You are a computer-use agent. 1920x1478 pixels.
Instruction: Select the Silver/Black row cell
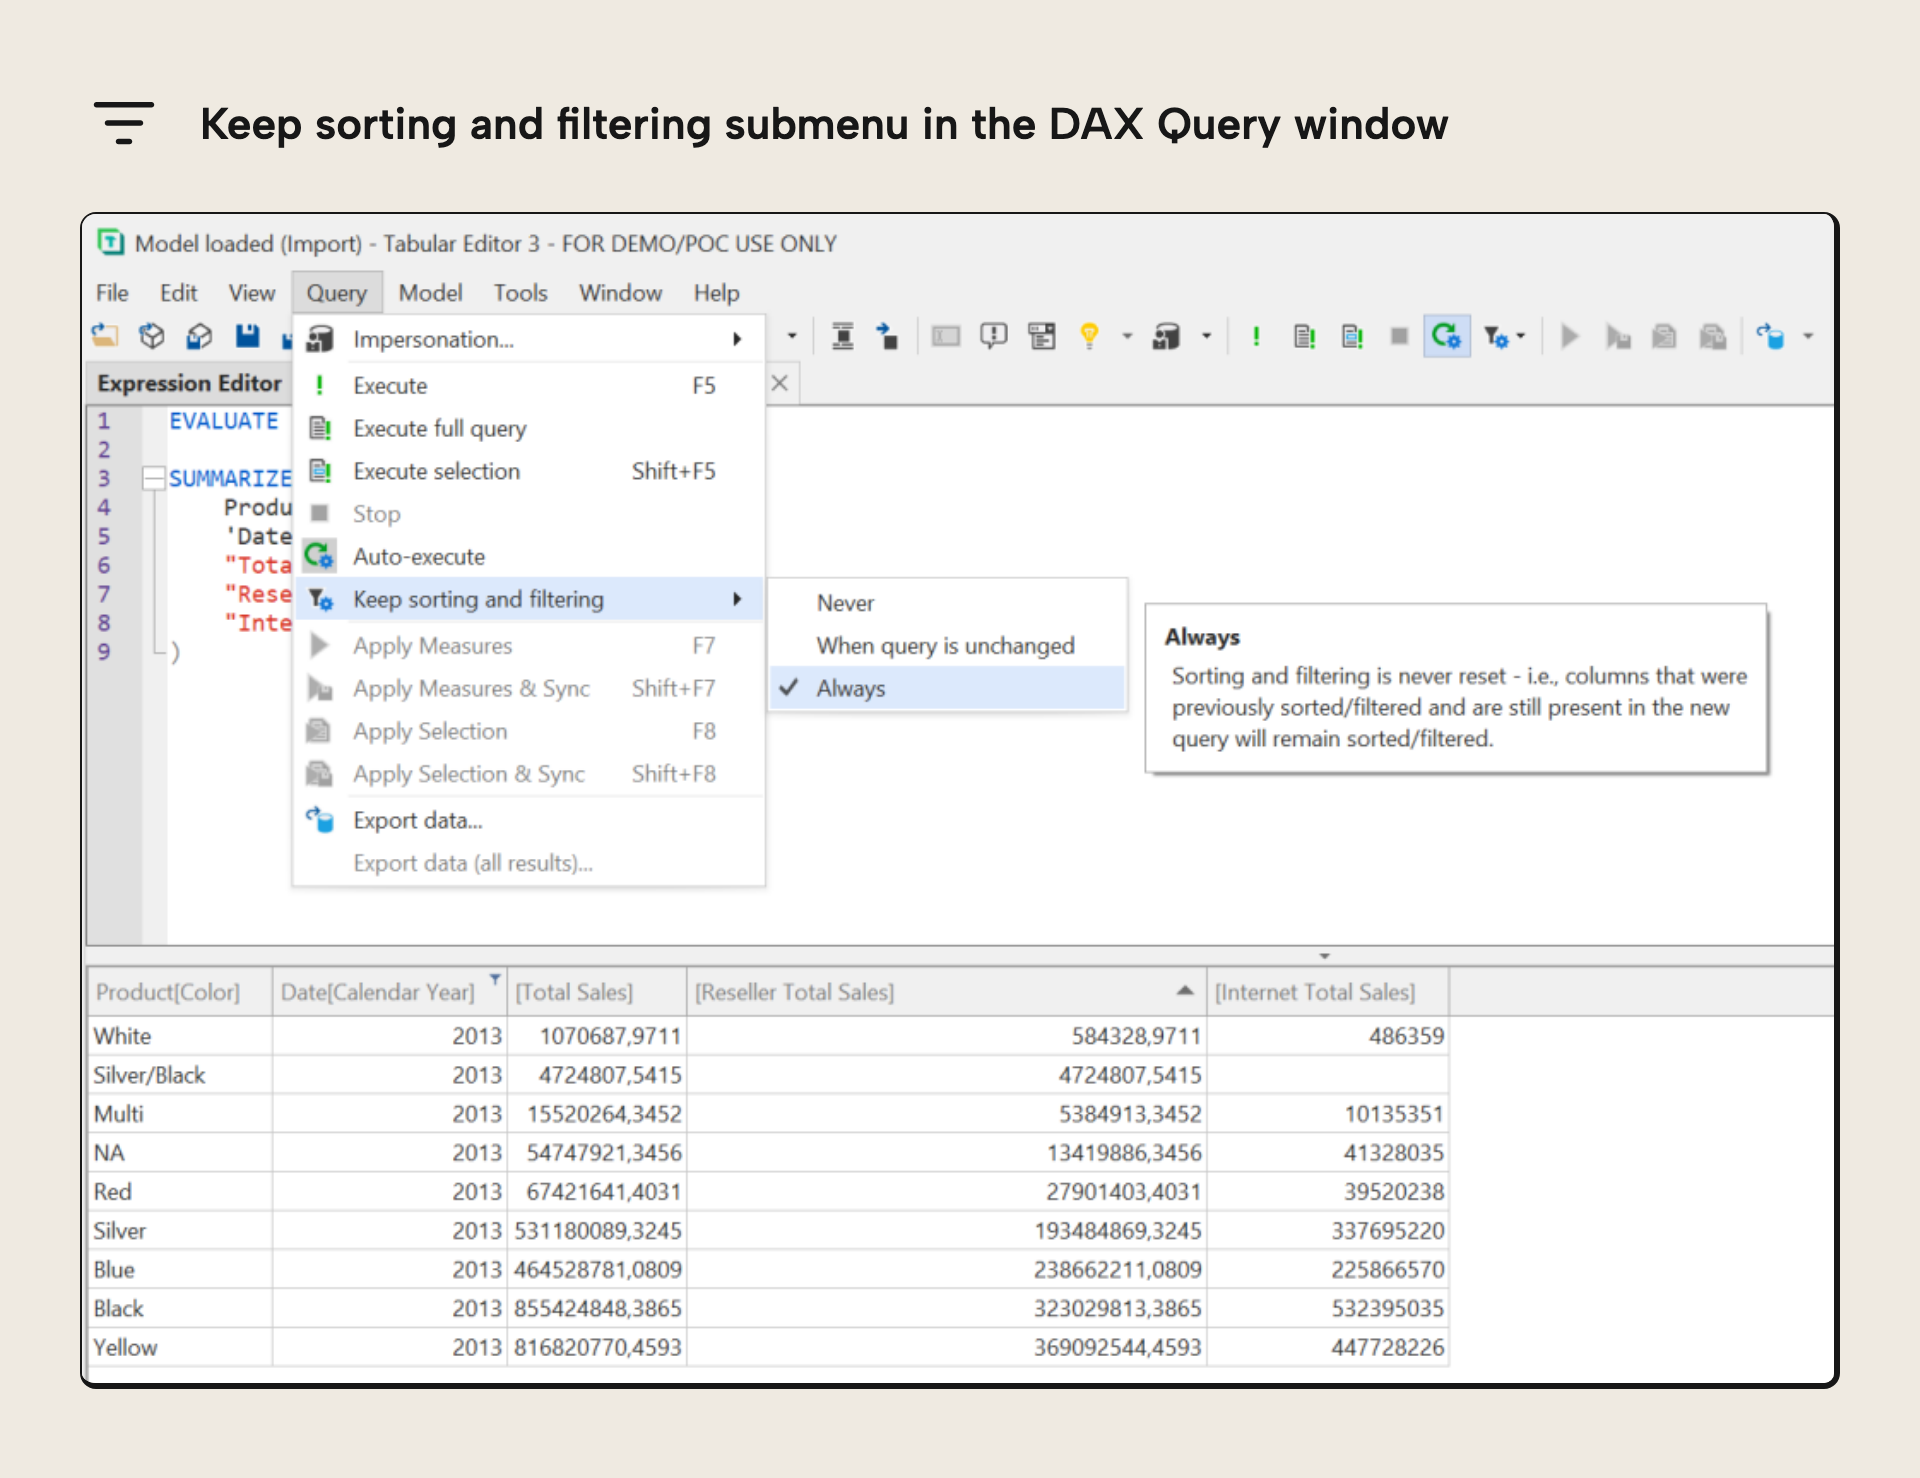[x=180, y=1075]
